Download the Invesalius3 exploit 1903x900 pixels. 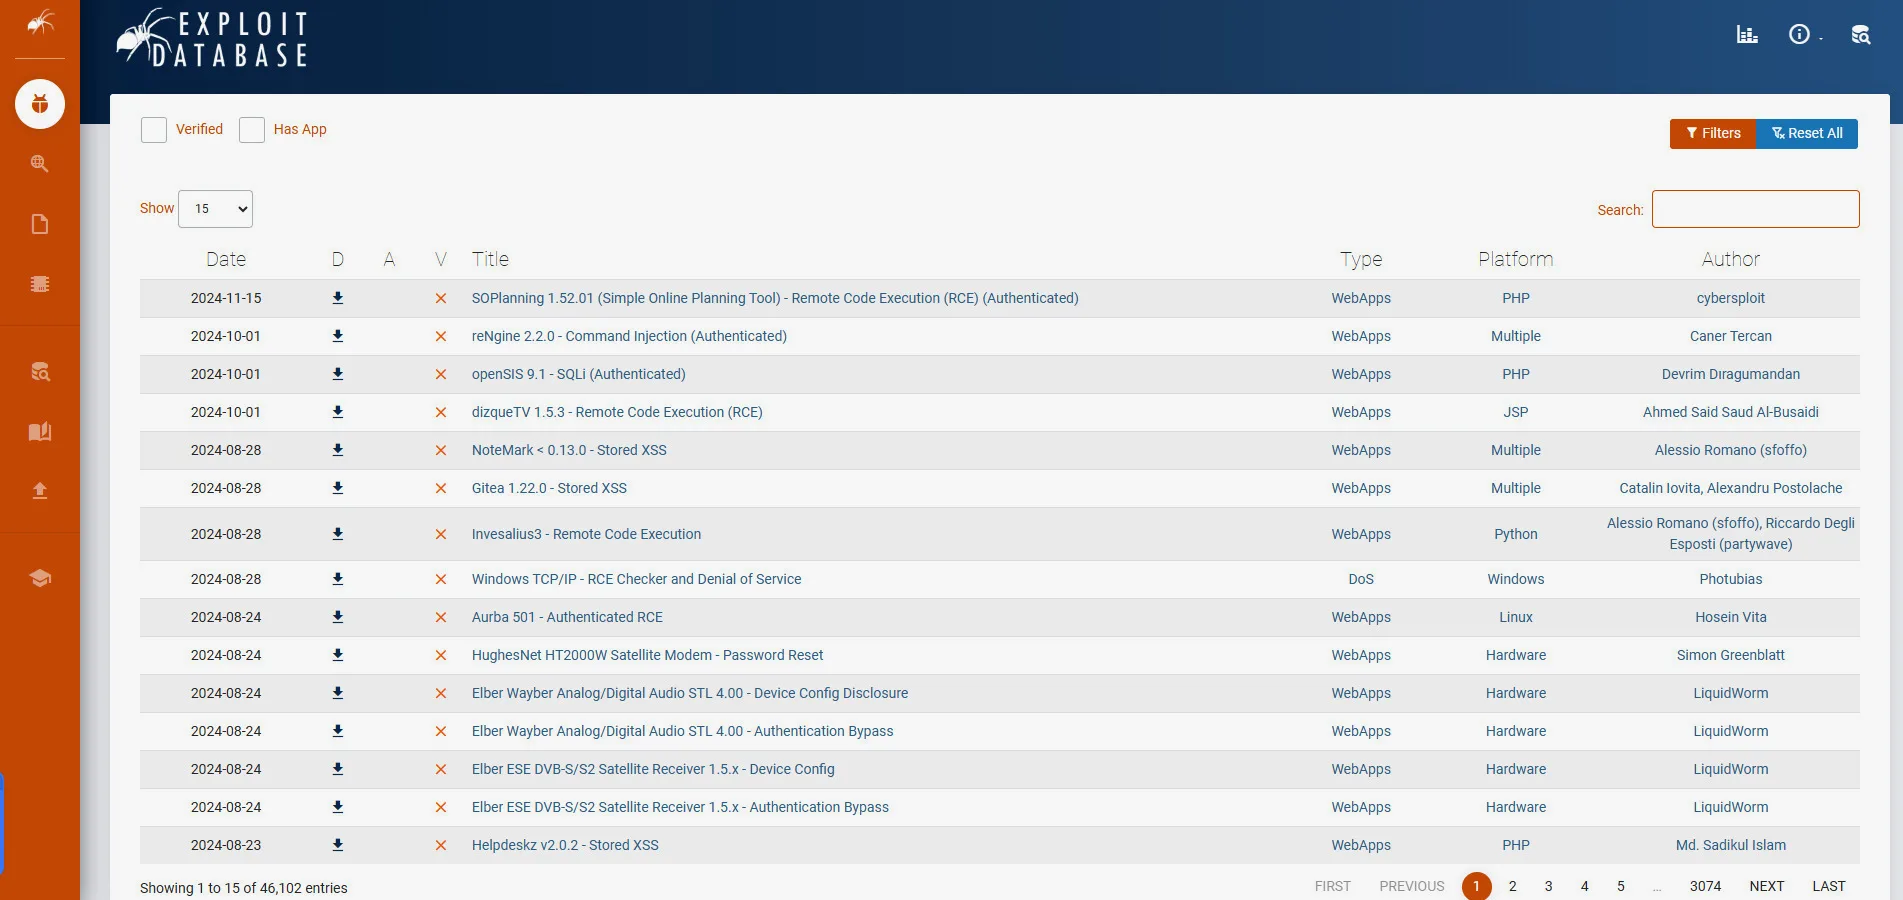tap(338, 534)
